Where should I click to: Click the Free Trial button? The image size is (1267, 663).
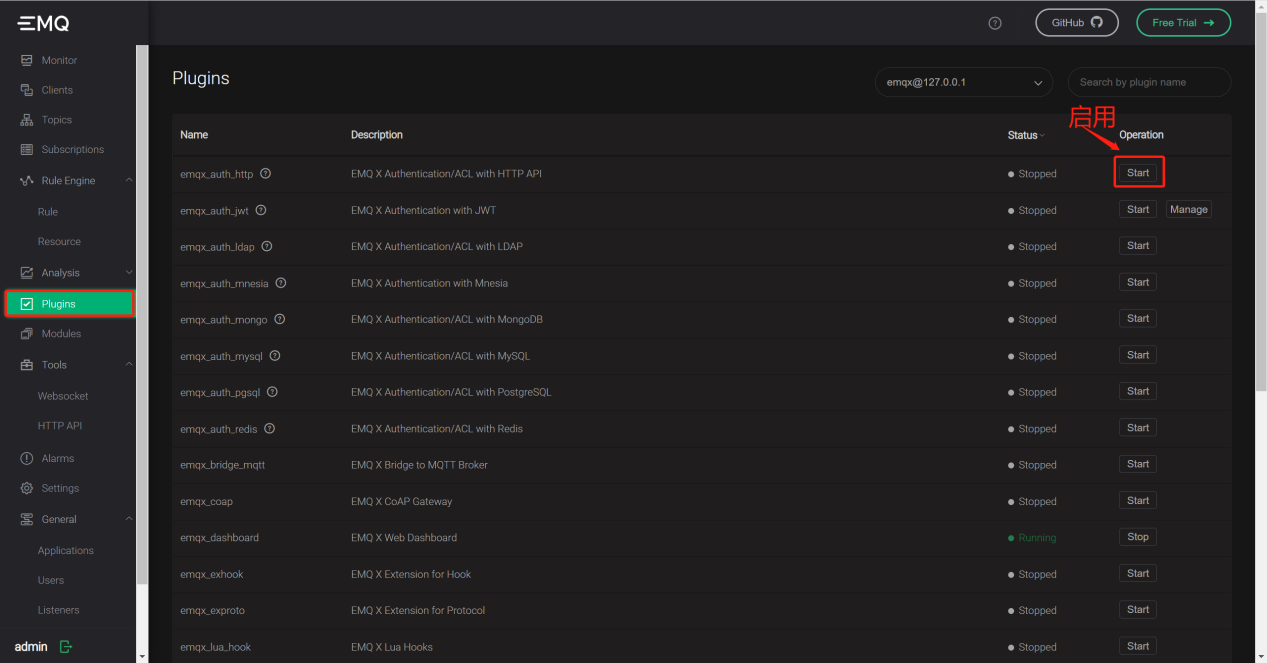point(1183,23)
